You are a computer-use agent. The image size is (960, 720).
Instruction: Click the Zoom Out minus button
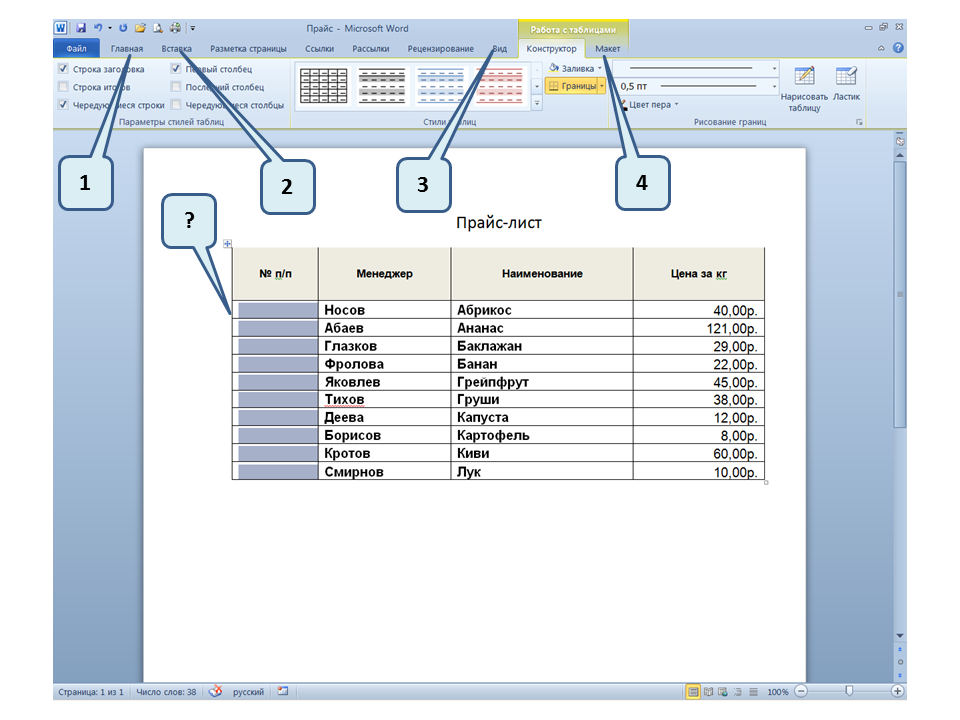[802, 691]
